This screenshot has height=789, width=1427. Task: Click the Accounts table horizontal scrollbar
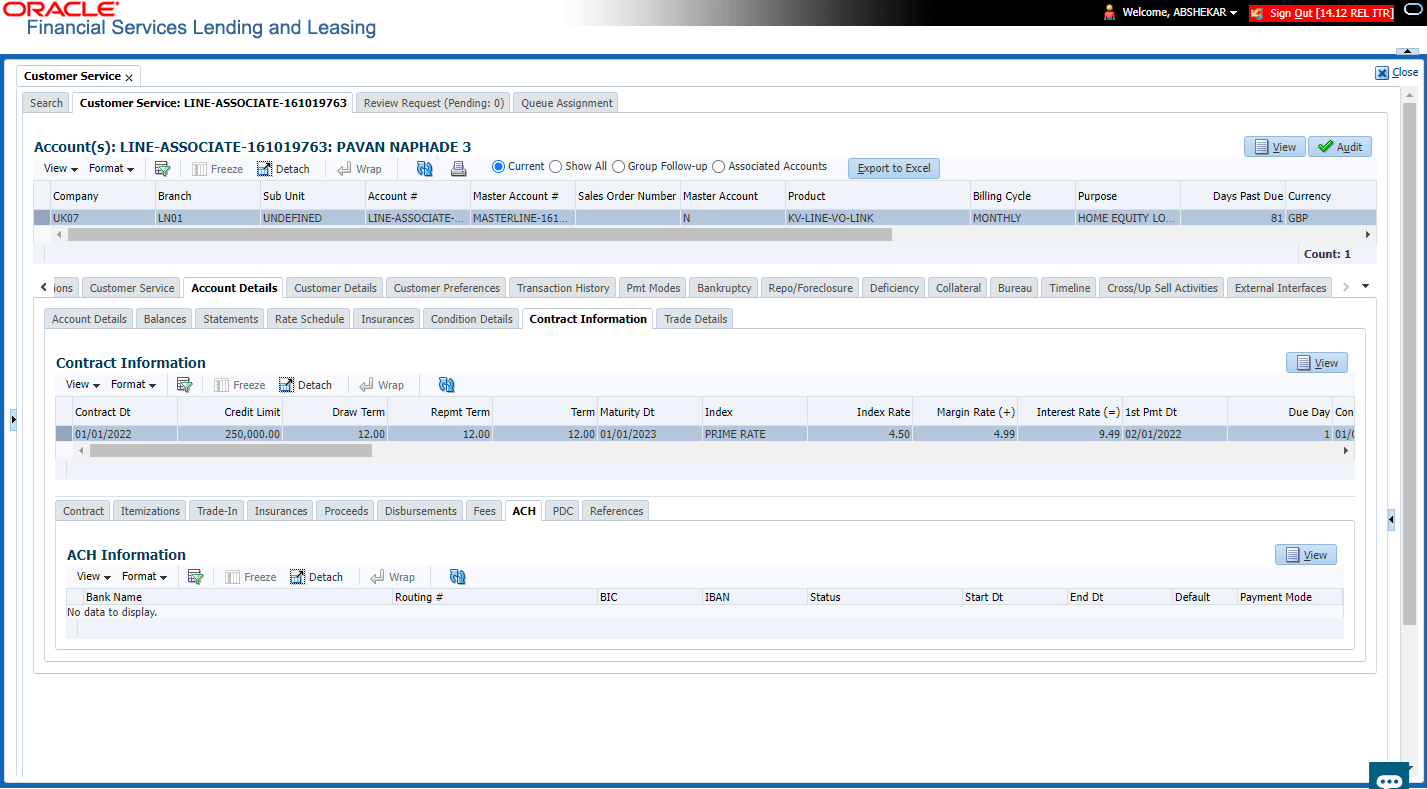click(479, 234)
